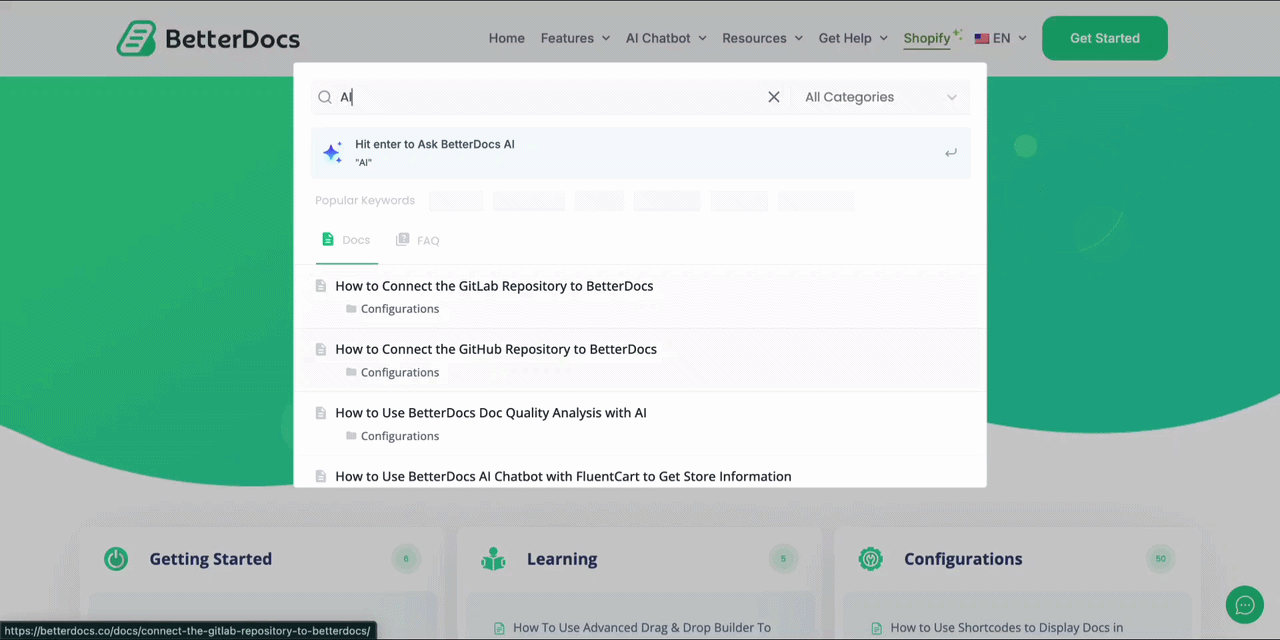Expand the Features menu
Screen dimensions: 1280x640
pyautogui.click(x=575, y=38)
